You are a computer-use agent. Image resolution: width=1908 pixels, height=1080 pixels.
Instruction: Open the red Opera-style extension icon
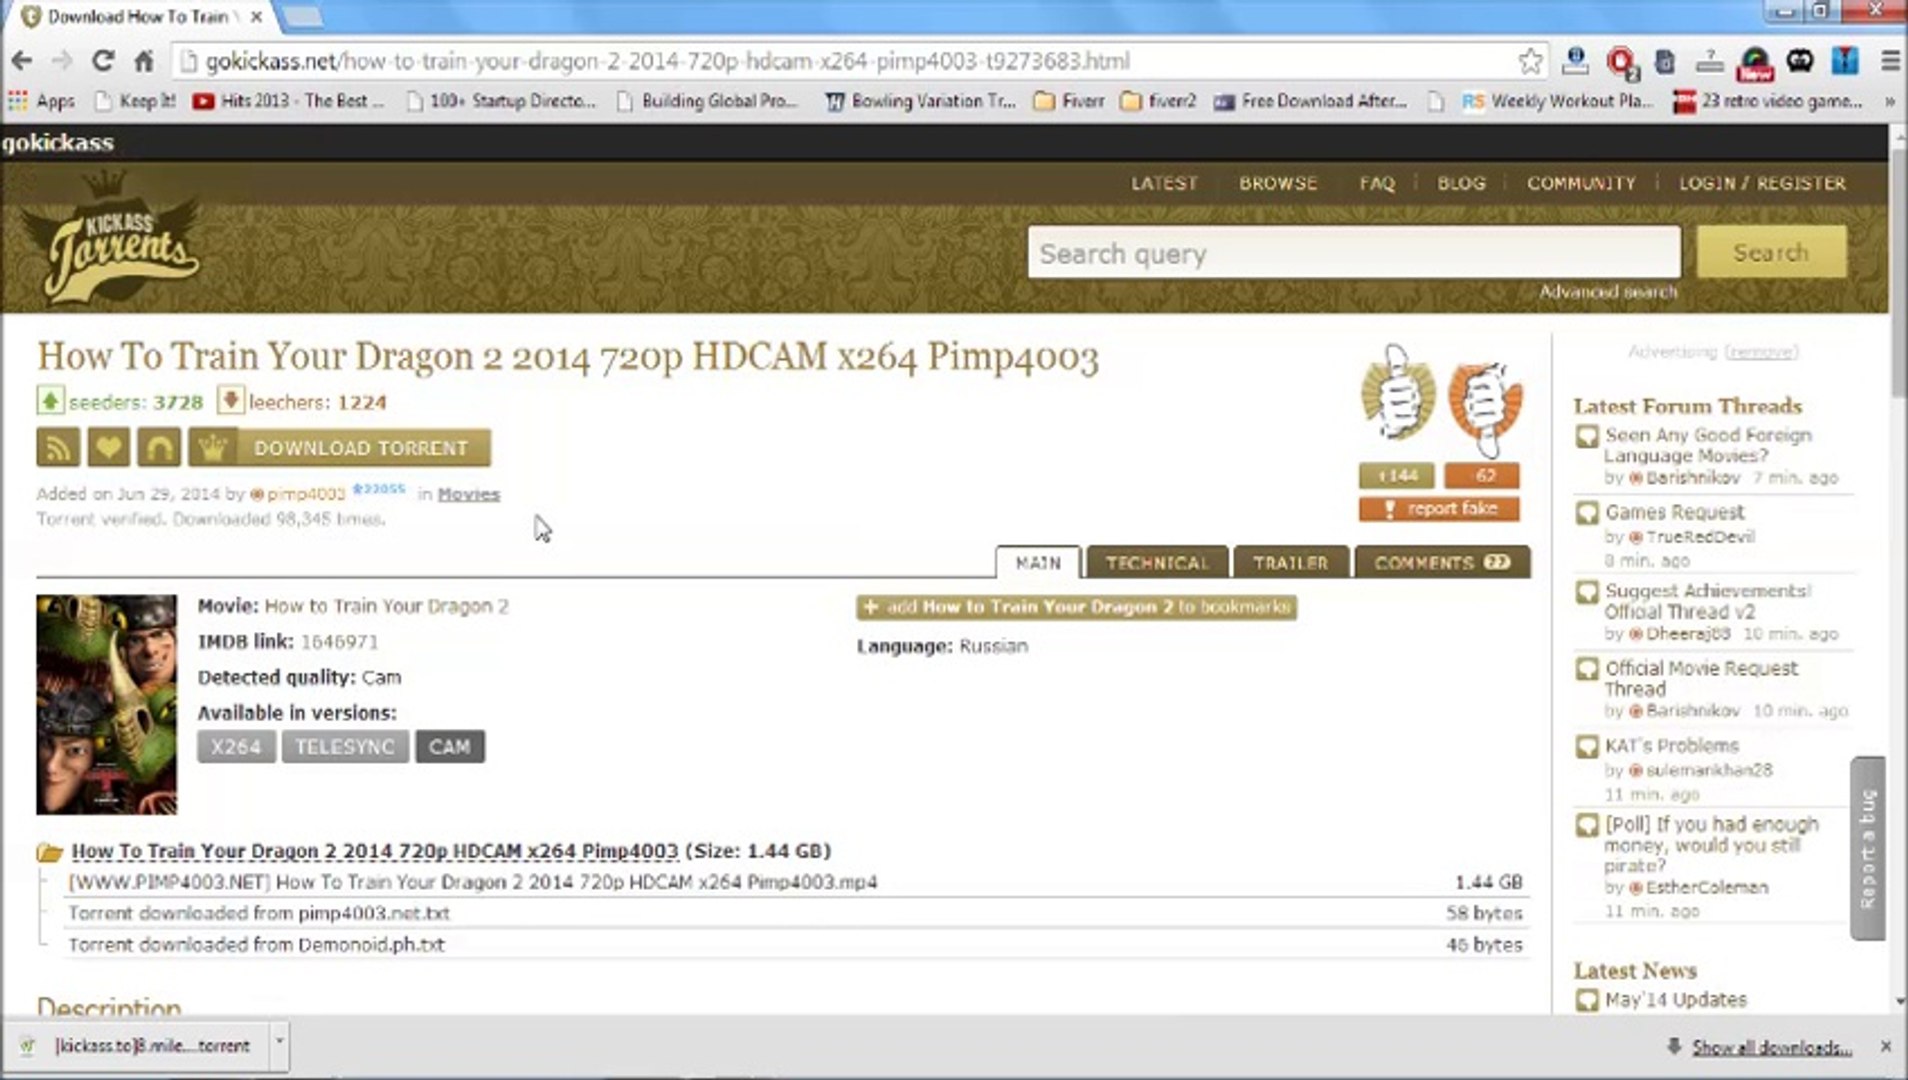(x=1620, y=62)
